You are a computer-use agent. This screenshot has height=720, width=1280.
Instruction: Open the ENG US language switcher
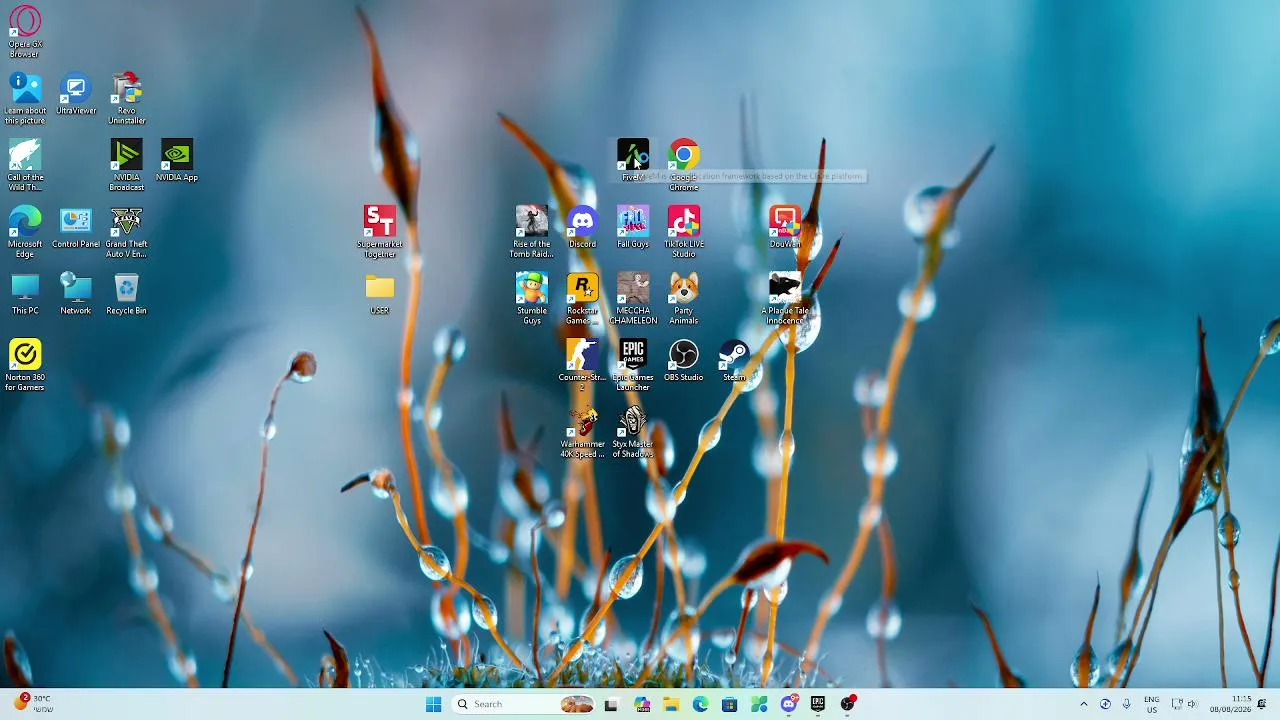[1152, 704]
